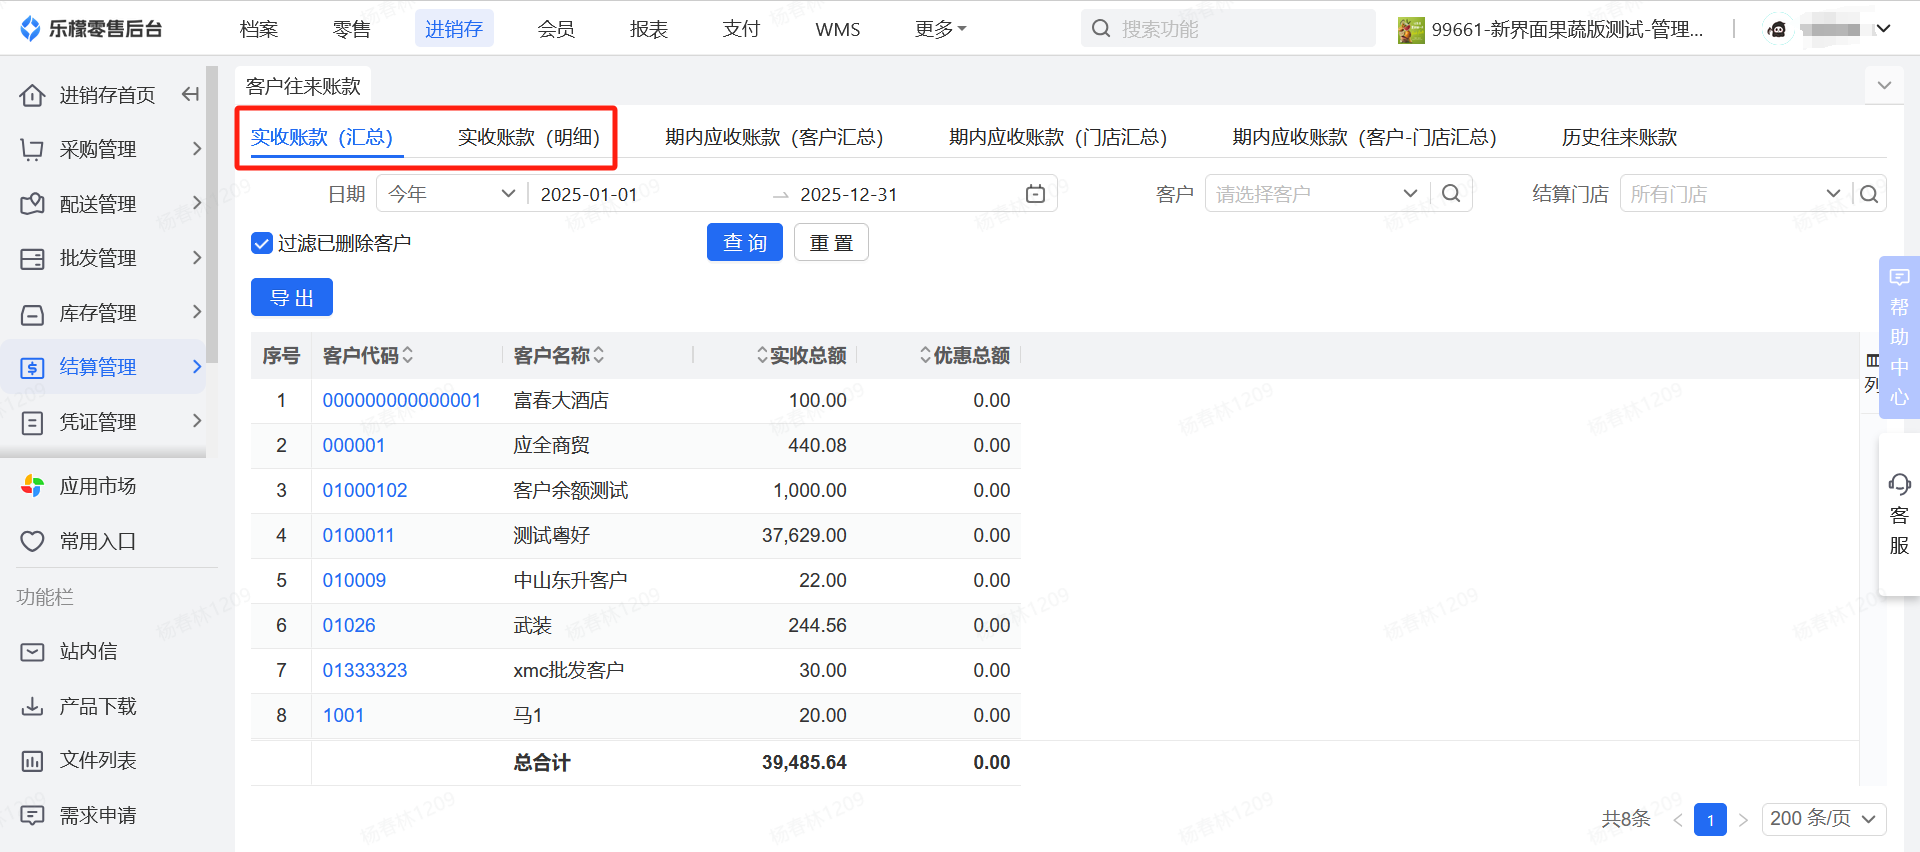1920x852 pixels.
Task: Open the 所有门店 dropdown
Action: point(1735,194)
